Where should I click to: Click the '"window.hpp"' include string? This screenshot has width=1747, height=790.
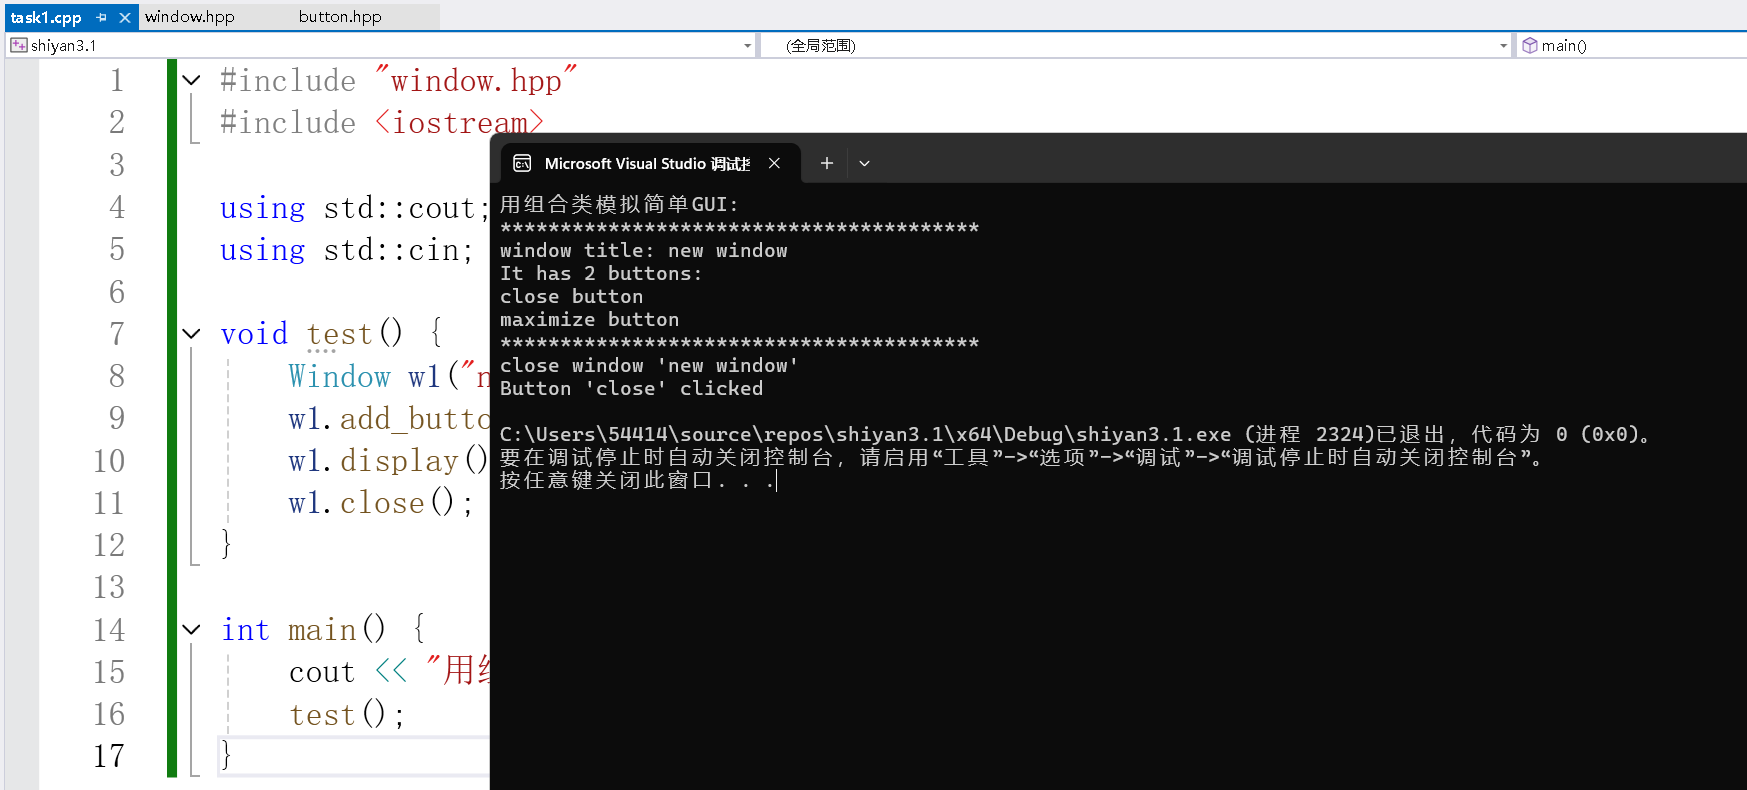point(476,80)
